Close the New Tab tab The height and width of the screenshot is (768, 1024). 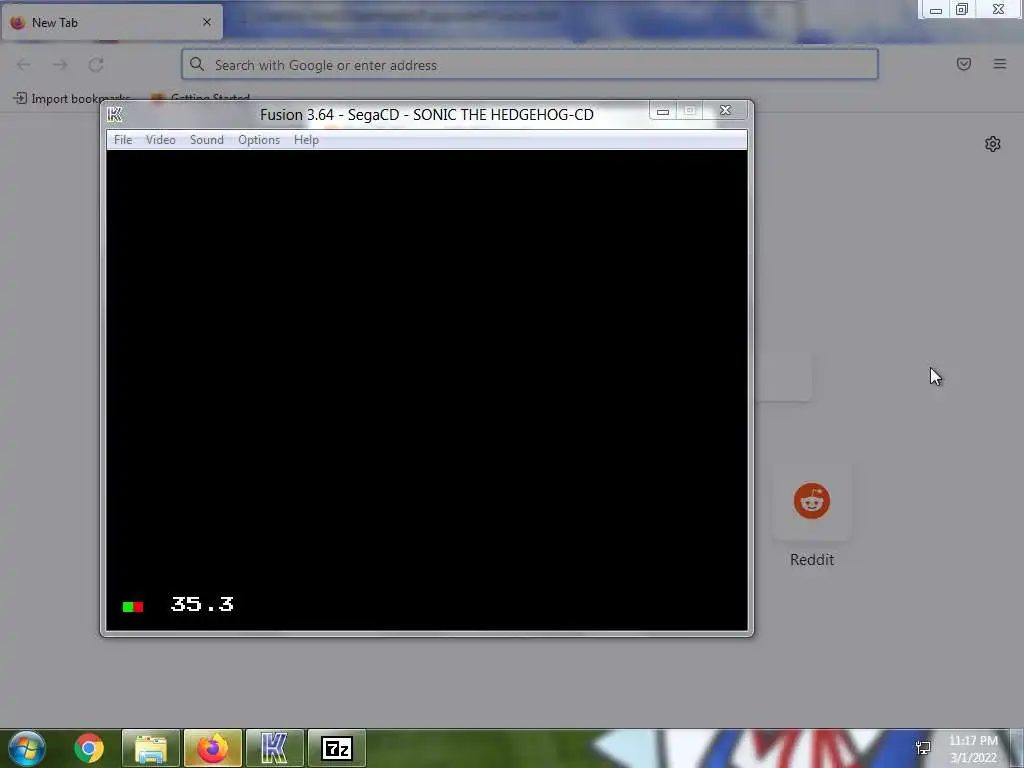point(207,22)
